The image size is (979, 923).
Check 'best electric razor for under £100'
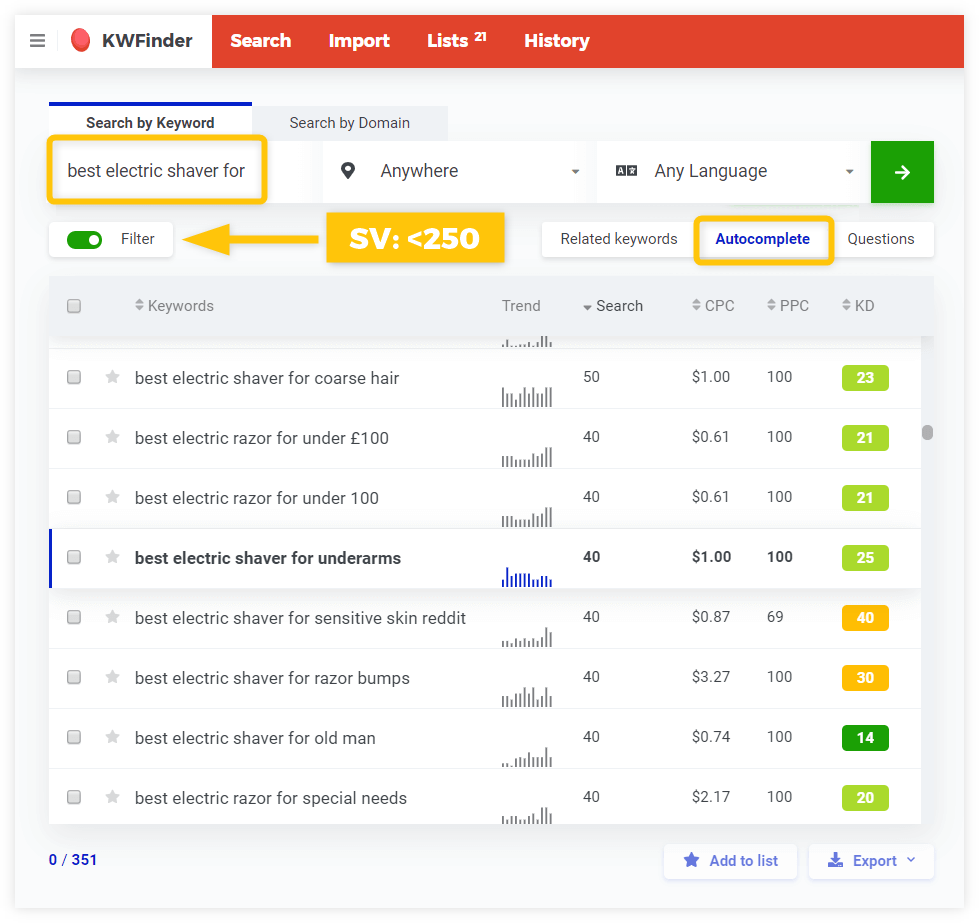pyautogui.click(x=74, y=437)
